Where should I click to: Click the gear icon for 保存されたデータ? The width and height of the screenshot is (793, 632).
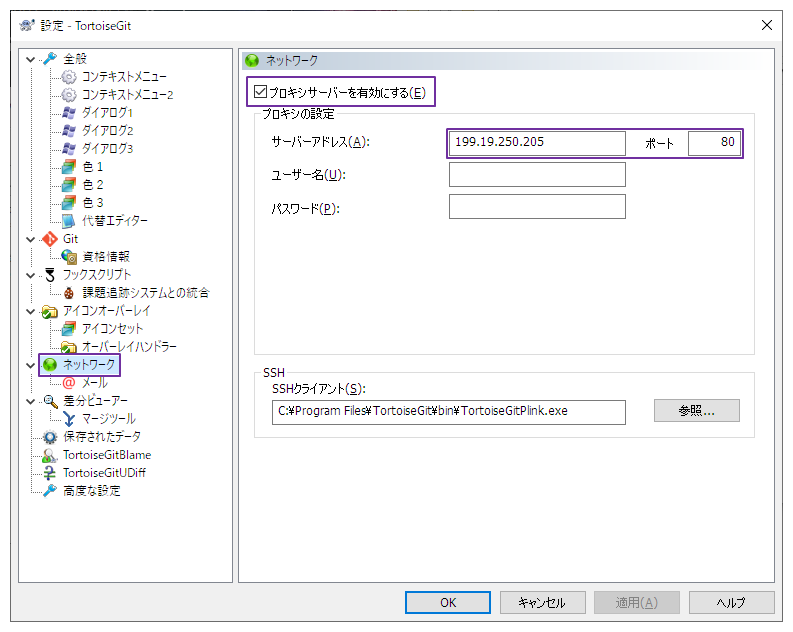coord(50,437)
